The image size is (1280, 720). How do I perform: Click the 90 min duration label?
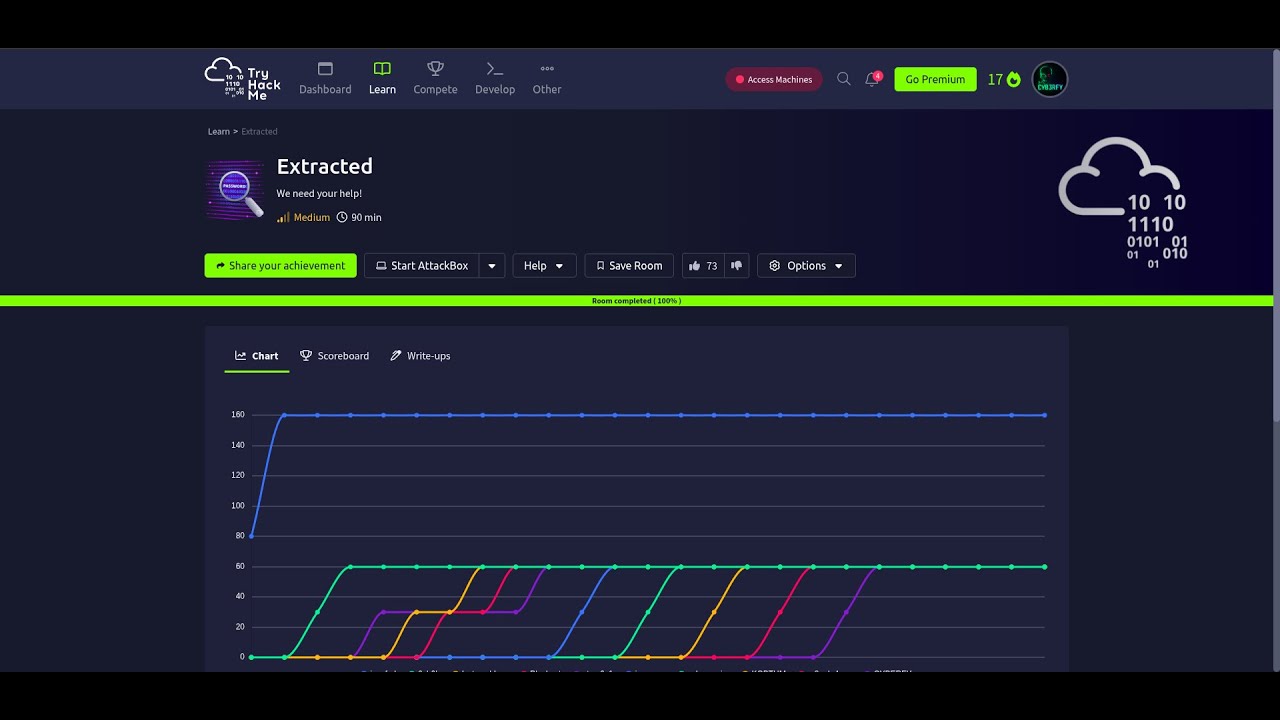[x=359, y=217]
